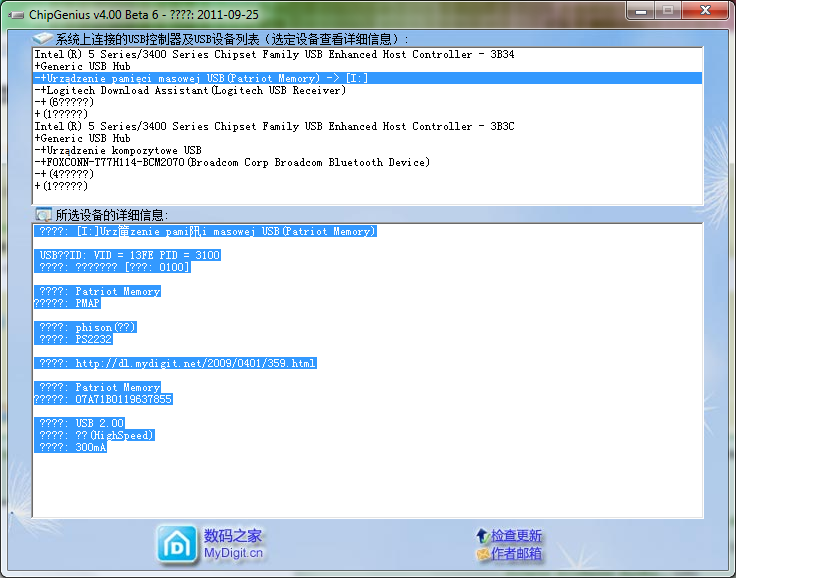Open the 检查更新 check update link
This screenshot has width=819, height=578.
coord(516,536)
